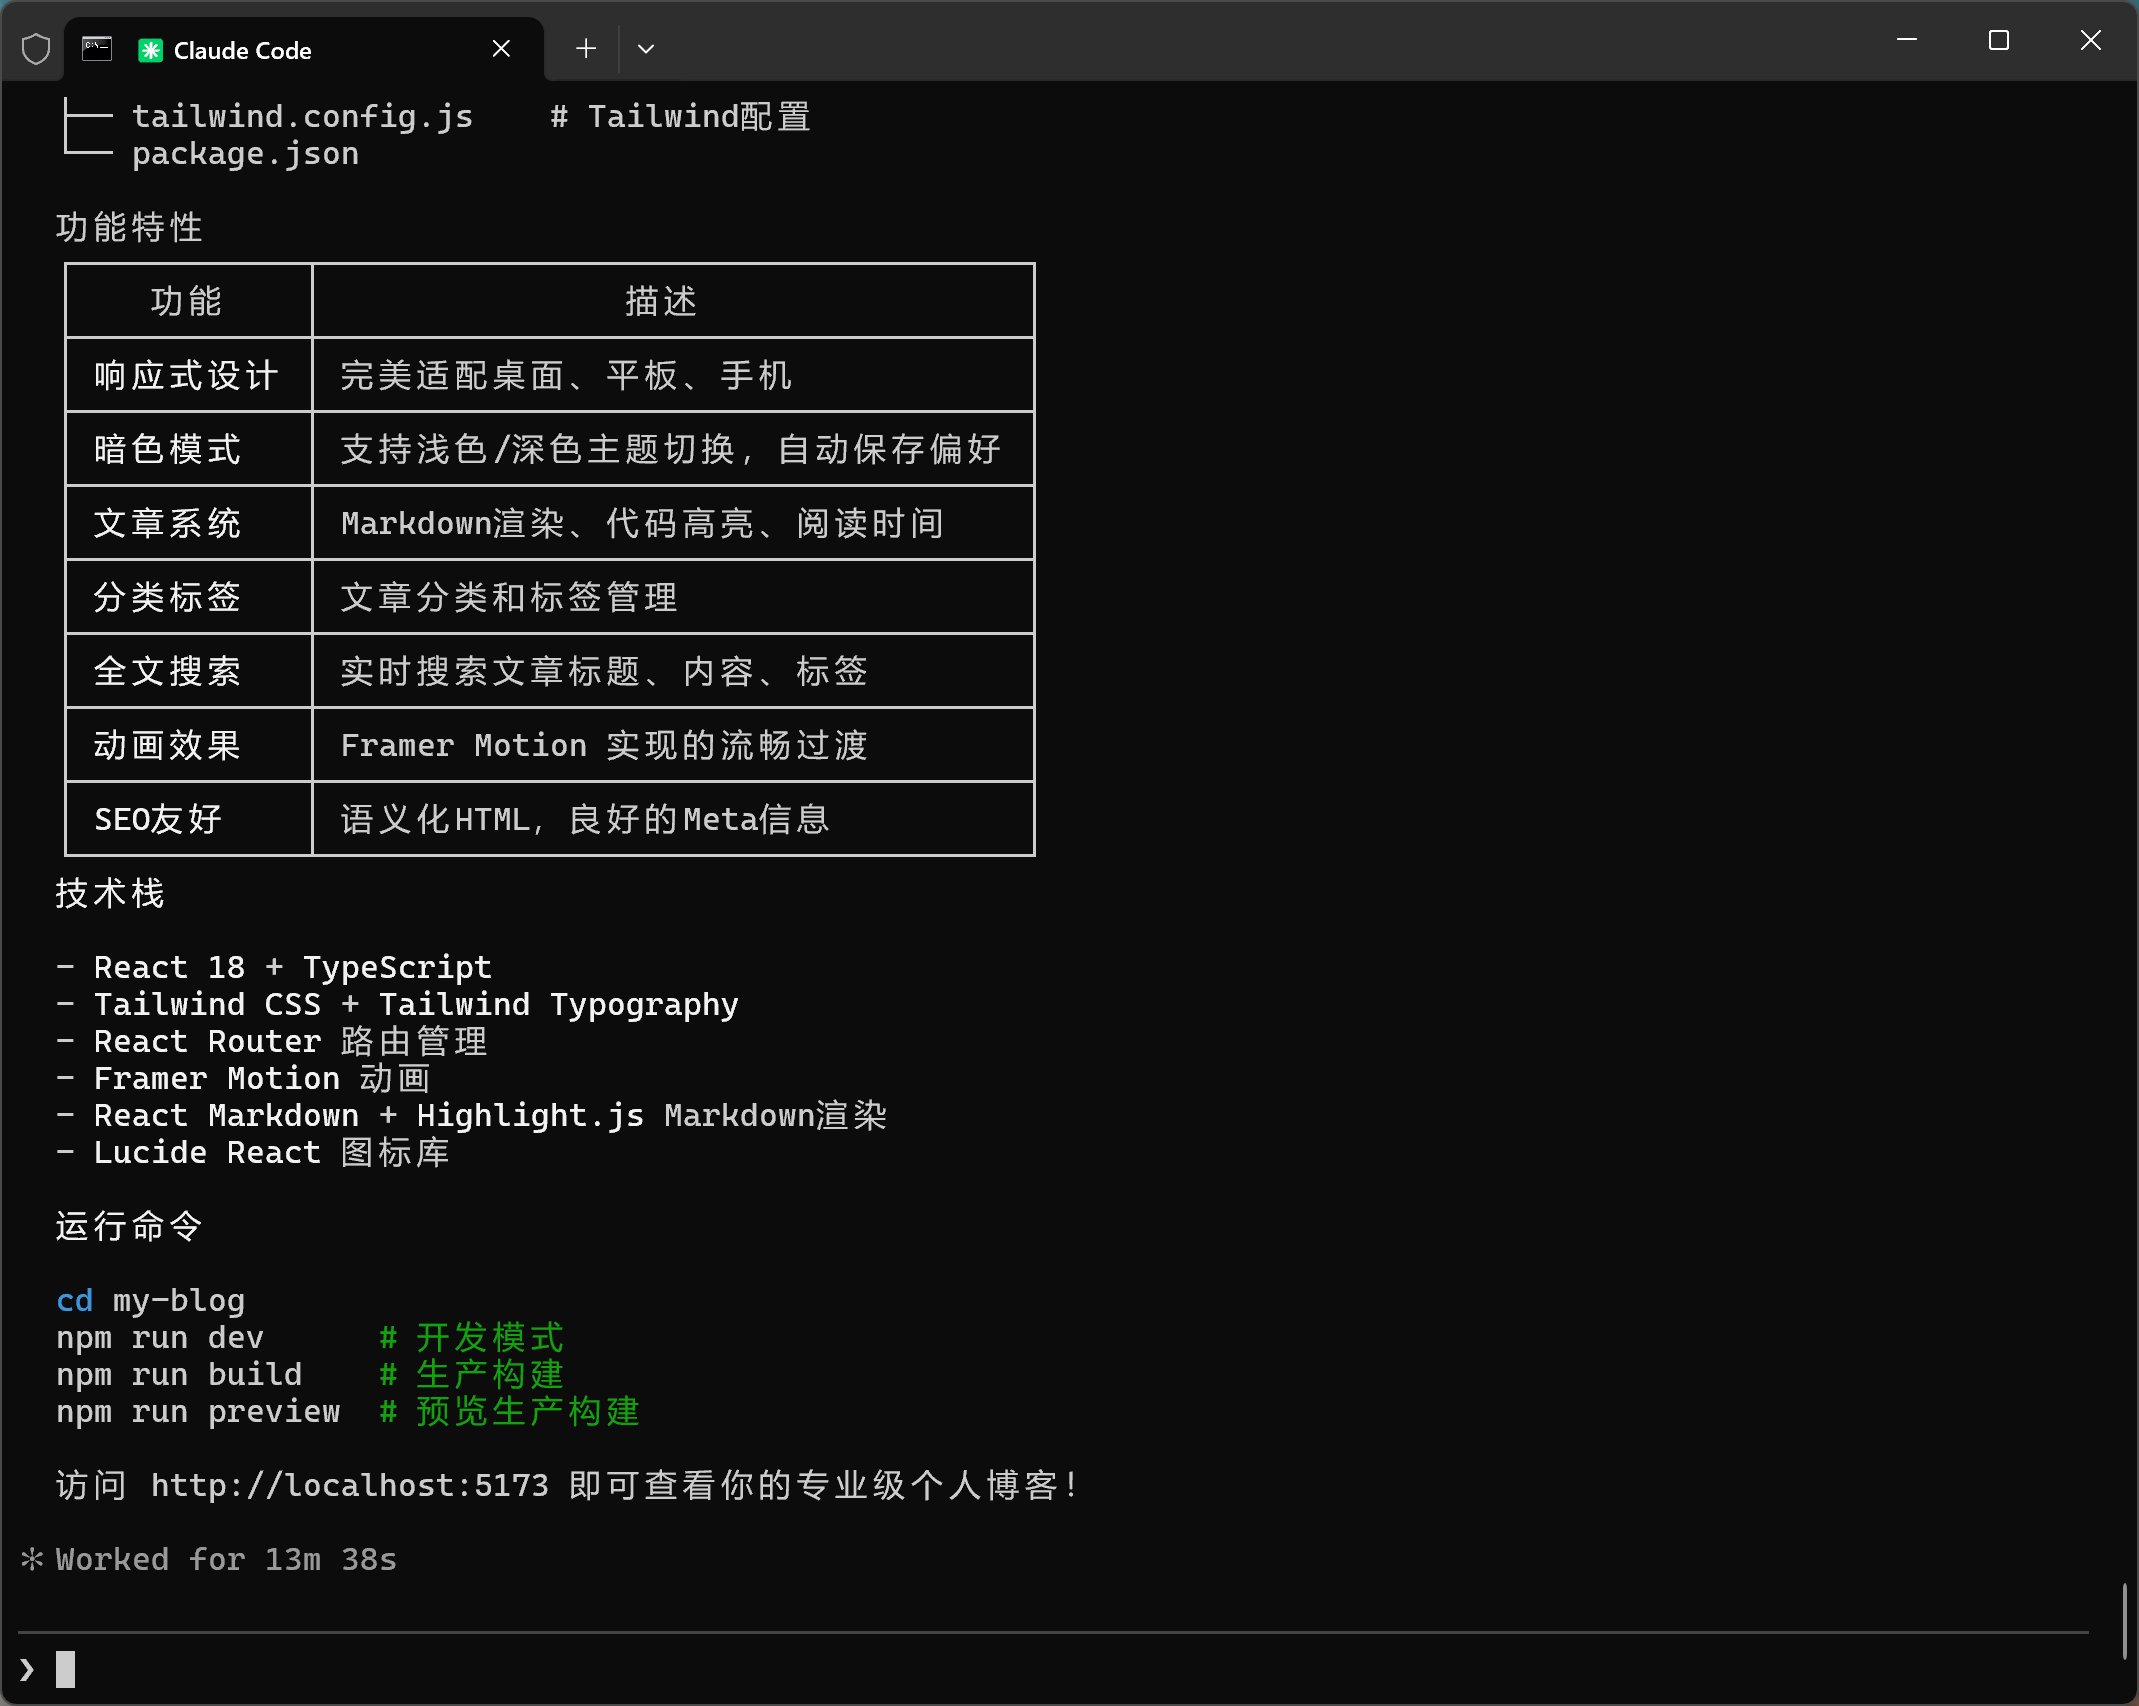Click the Worked for 13m 38s status

226,1559
